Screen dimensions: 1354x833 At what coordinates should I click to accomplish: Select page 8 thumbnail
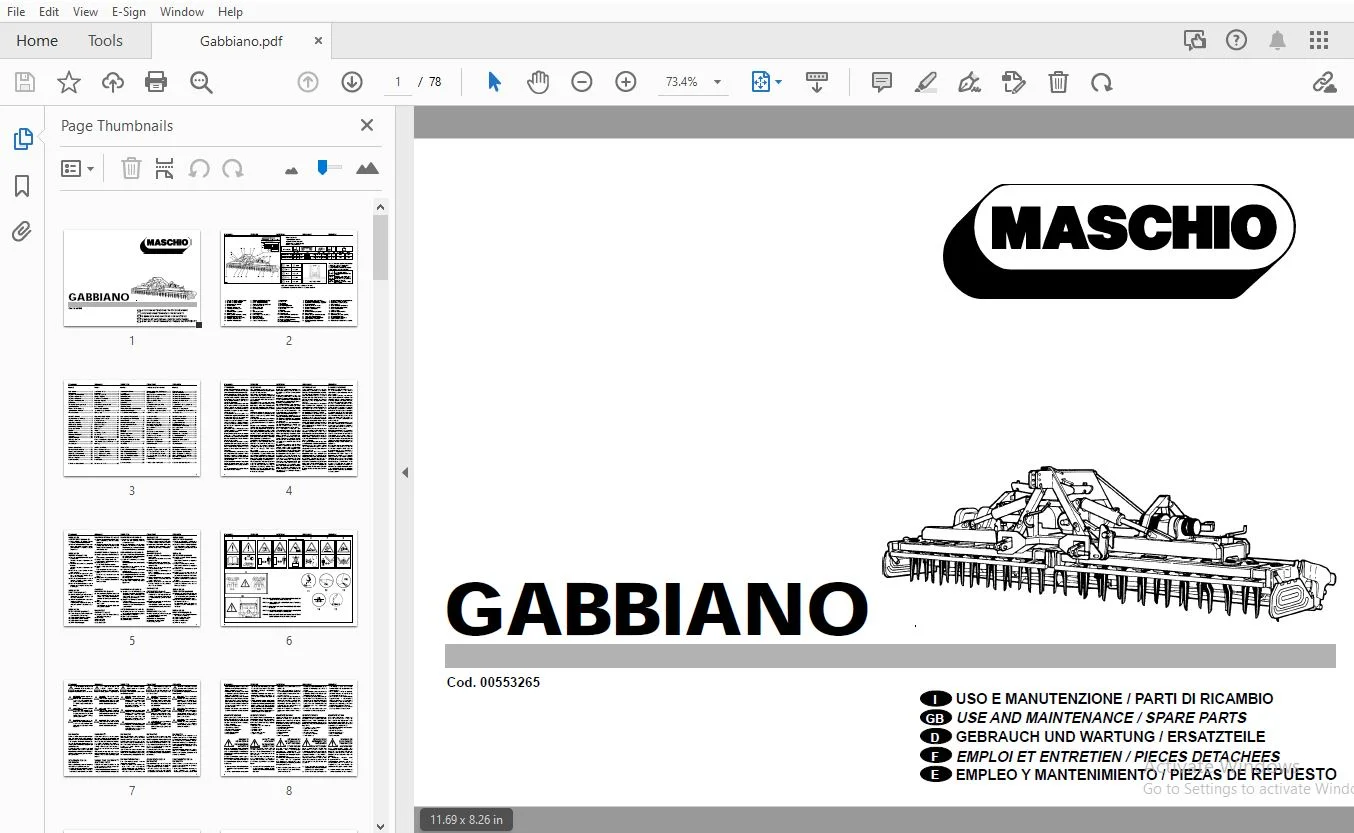pos(289,728)
